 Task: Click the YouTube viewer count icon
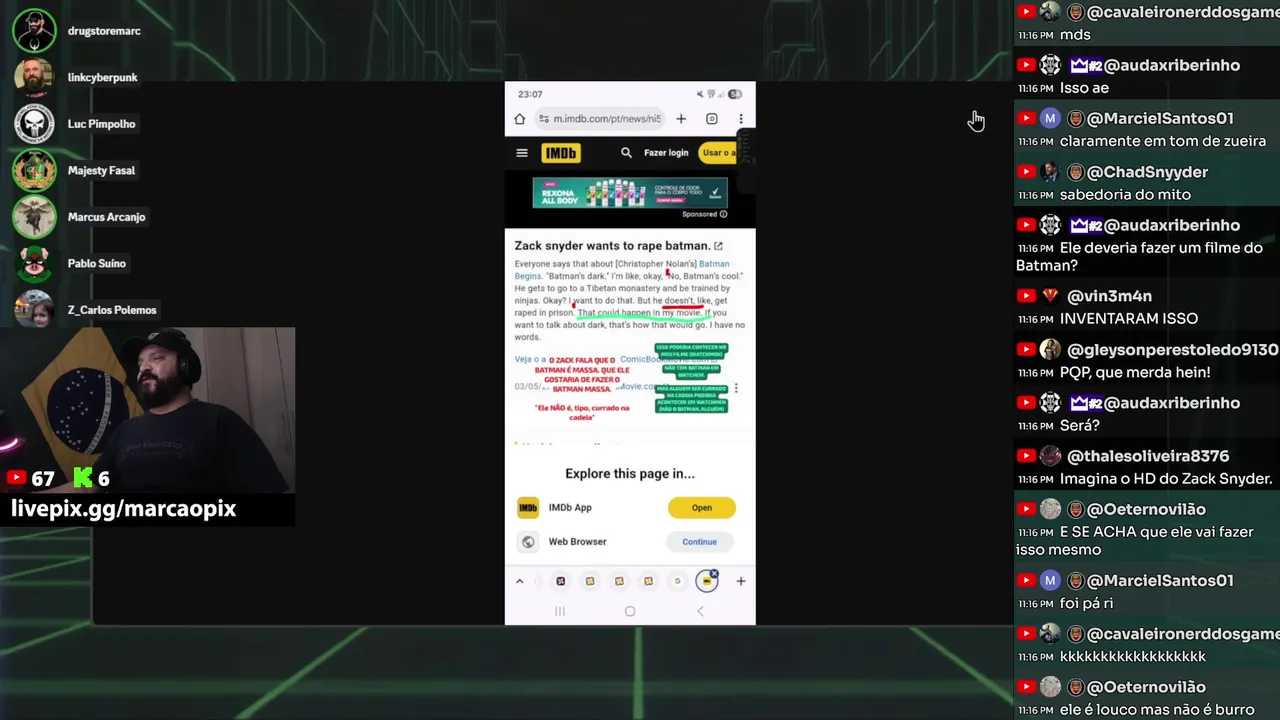(x=16, y=479)
